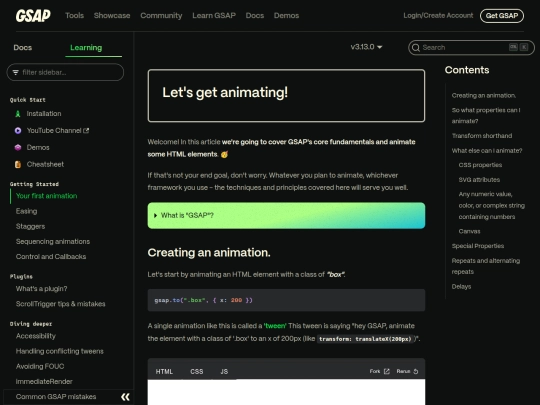Screen dimensions: 540x405
Task: Jump to CSS properties contents link
Action: click(x=480, y=165)
